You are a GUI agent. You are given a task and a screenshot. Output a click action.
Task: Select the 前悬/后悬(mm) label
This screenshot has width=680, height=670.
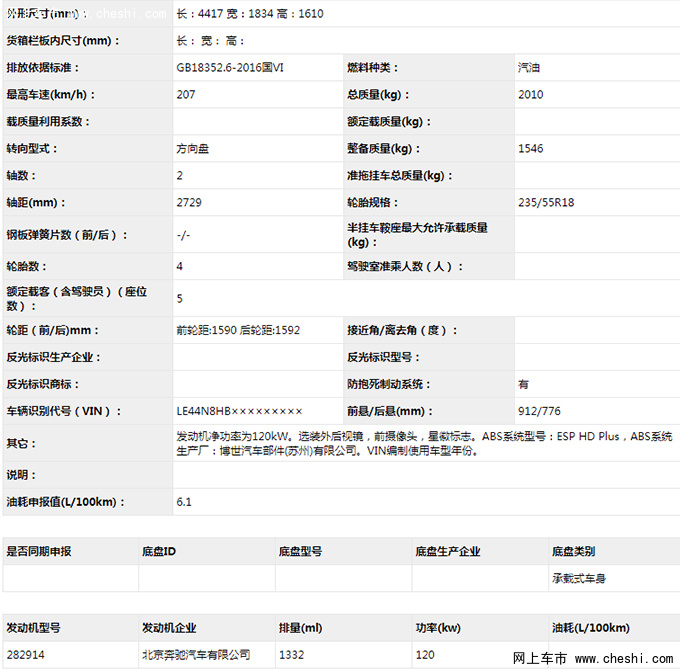(389, 411)
